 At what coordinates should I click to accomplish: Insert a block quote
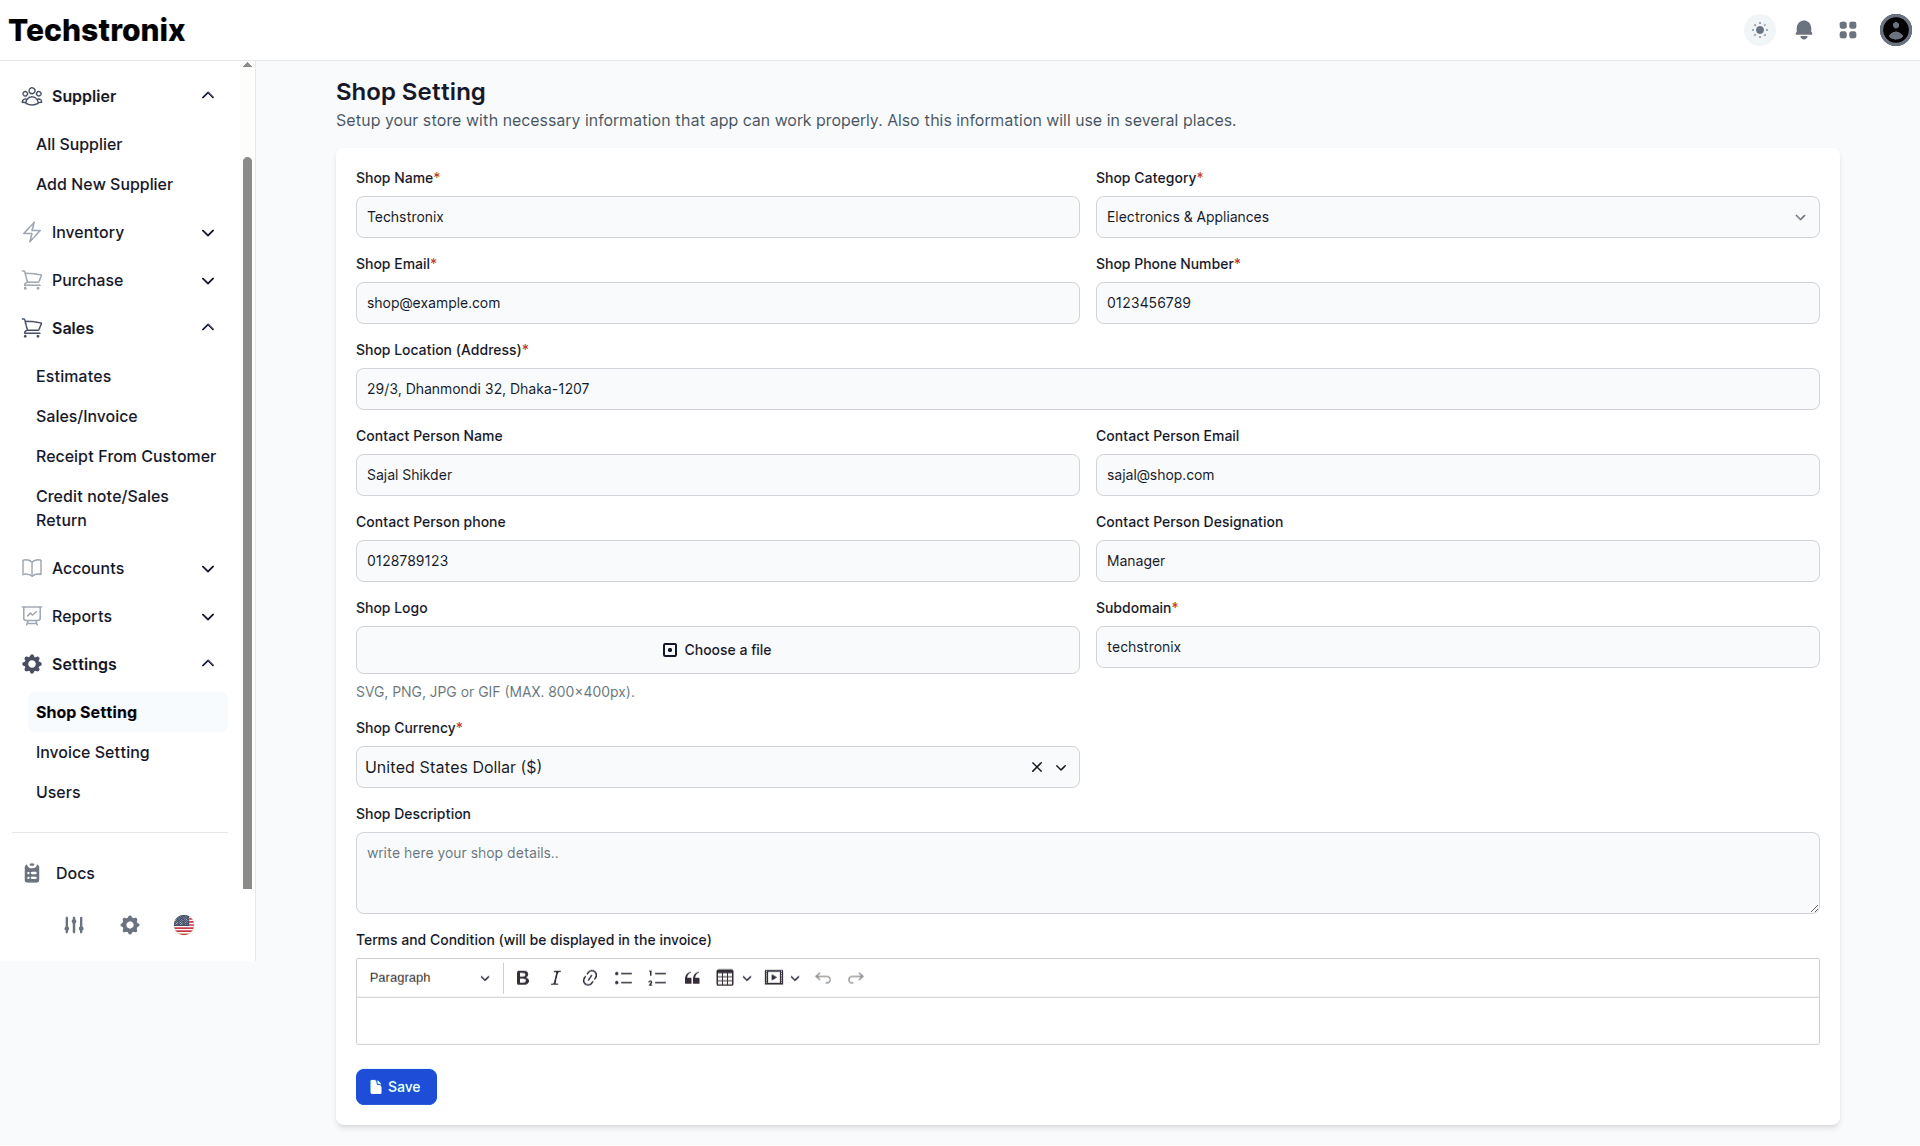pyautogui.click(x=692, y=978)
